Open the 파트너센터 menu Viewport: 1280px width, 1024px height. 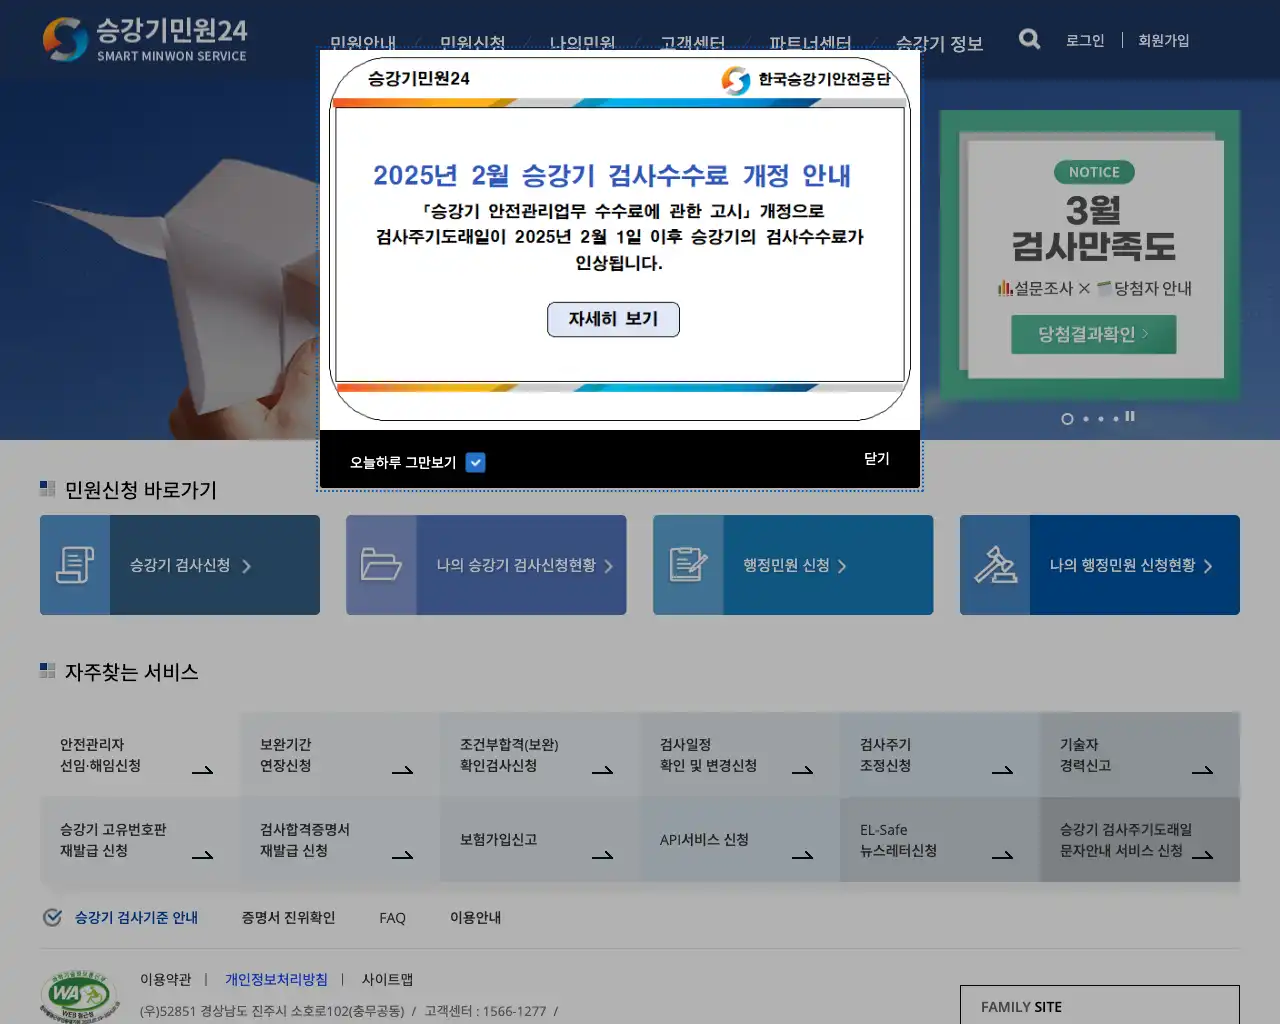tap(810, 43)
